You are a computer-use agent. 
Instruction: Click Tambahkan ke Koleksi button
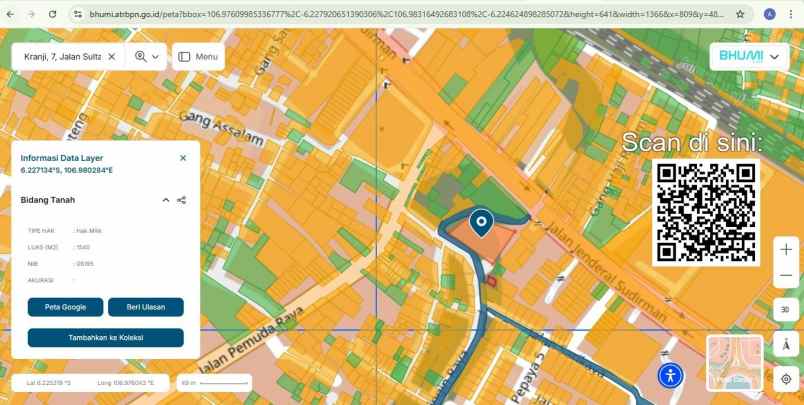[105, 338]
